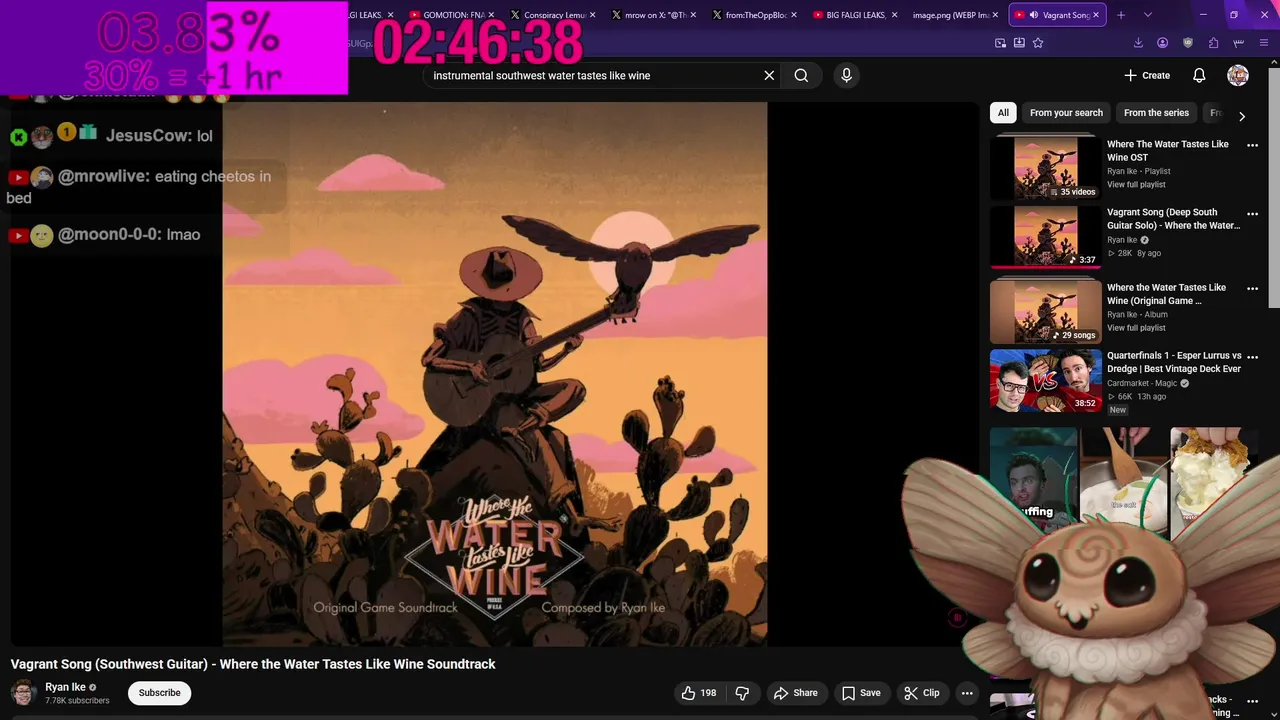Image resolution: width=1280 pixels, height=720 pixels.
Task: Click the video player artwork
Action: [x=495, y=374]
